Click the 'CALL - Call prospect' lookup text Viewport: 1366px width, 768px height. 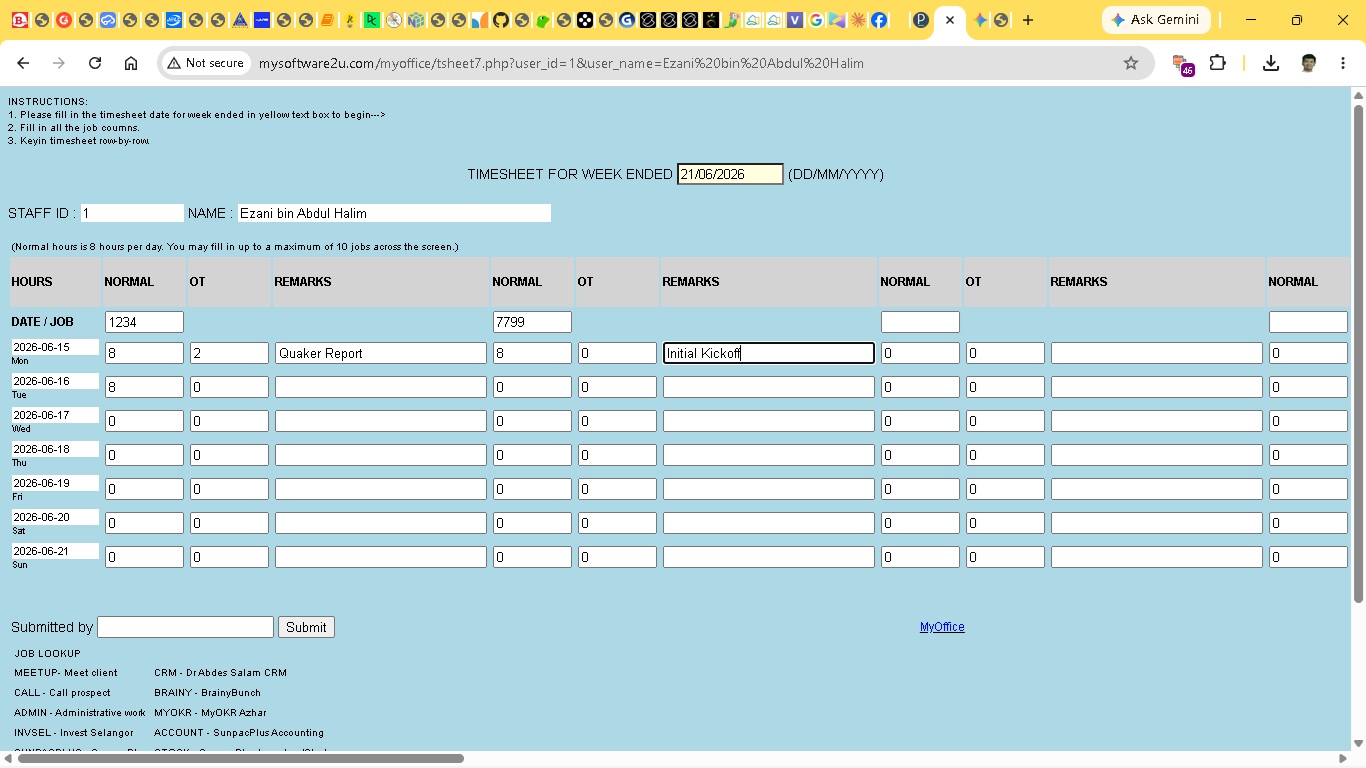pos(62,693)
